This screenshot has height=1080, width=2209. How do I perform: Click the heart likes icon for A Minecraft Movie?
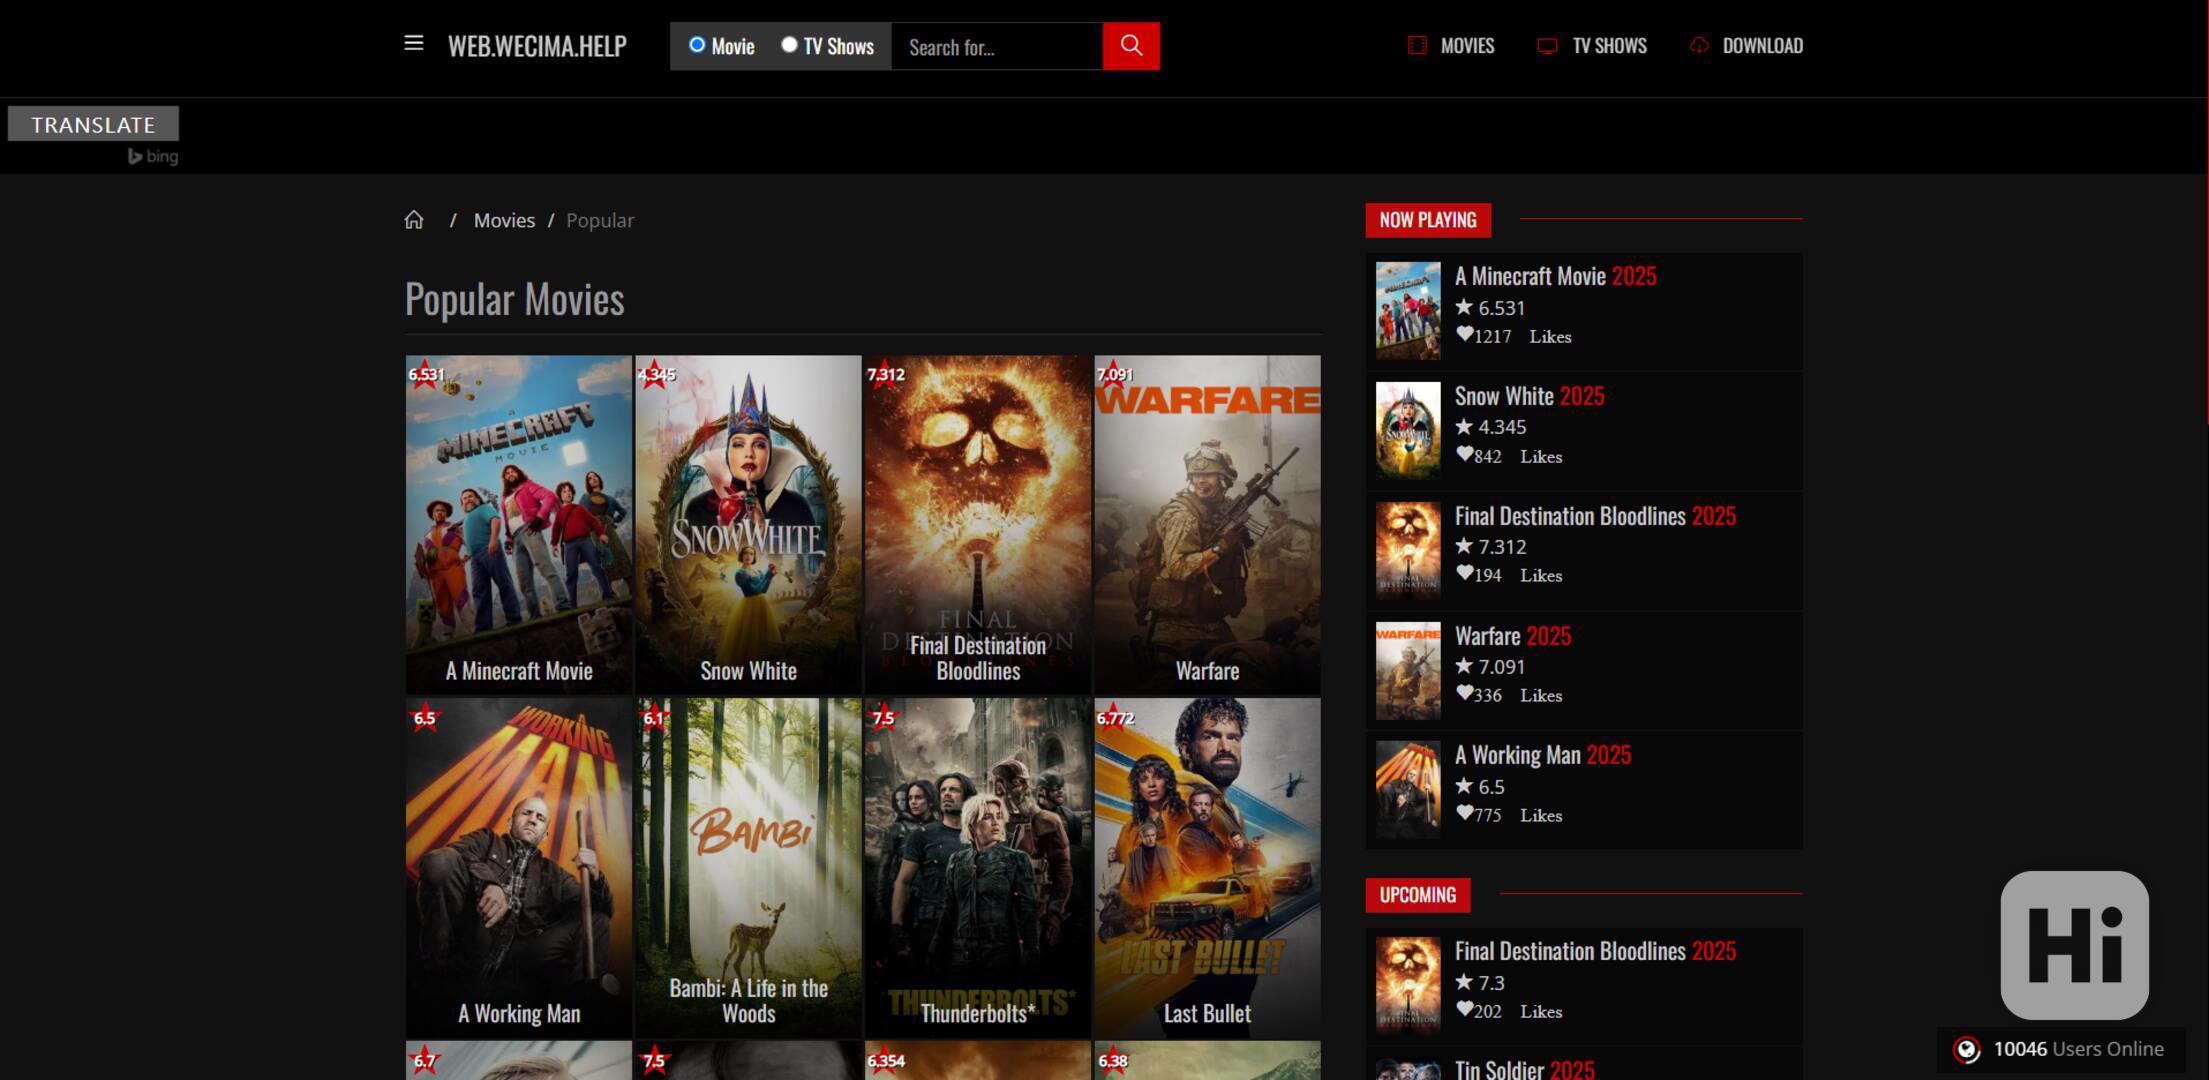click(x=1464, y=335)
